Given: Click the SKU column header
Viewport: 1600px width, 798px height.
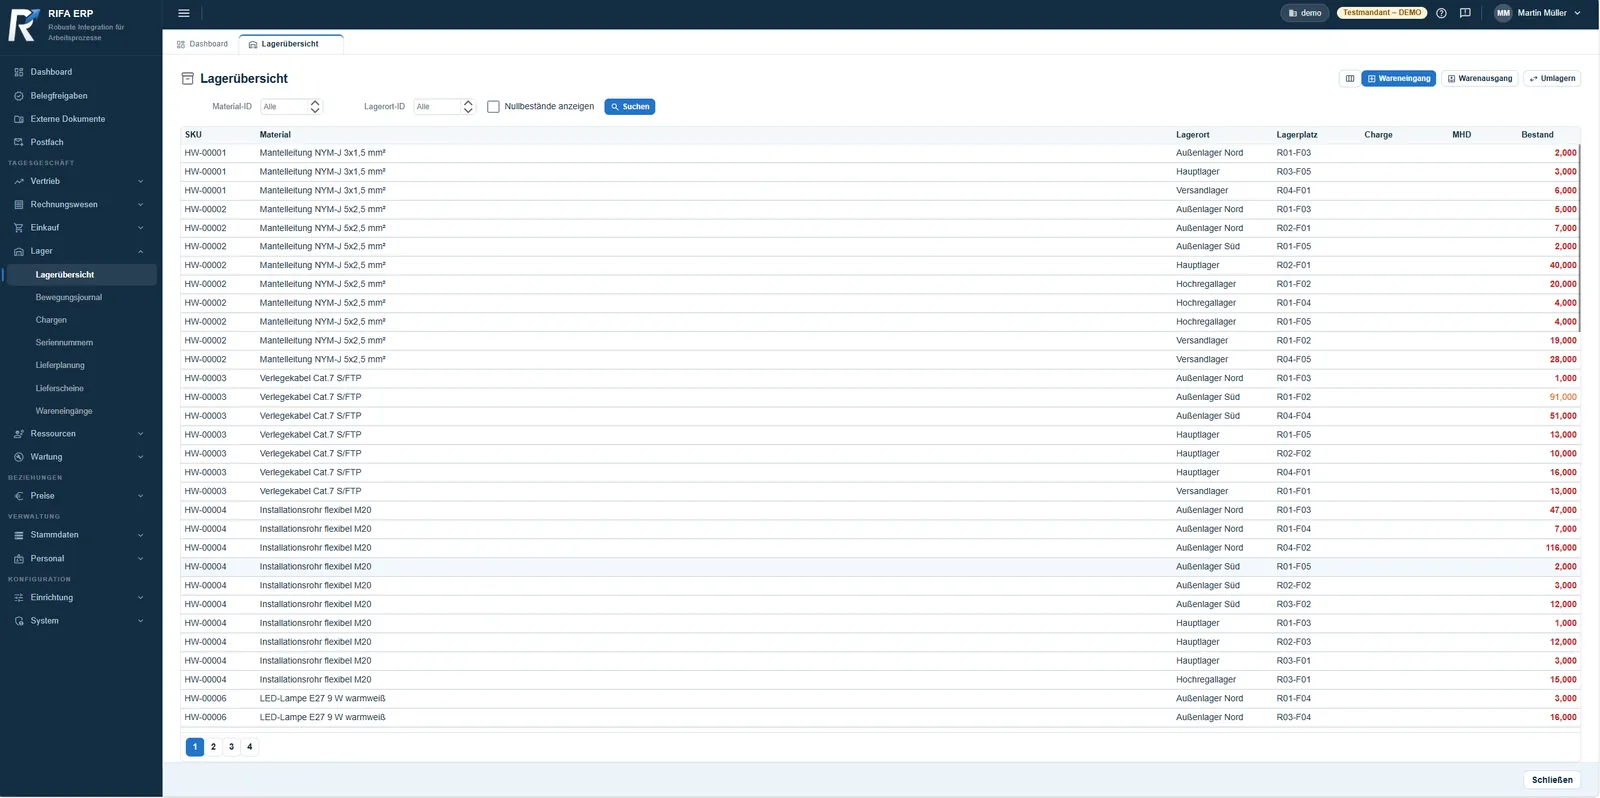Looking at the screenshot, I should 193,135.
